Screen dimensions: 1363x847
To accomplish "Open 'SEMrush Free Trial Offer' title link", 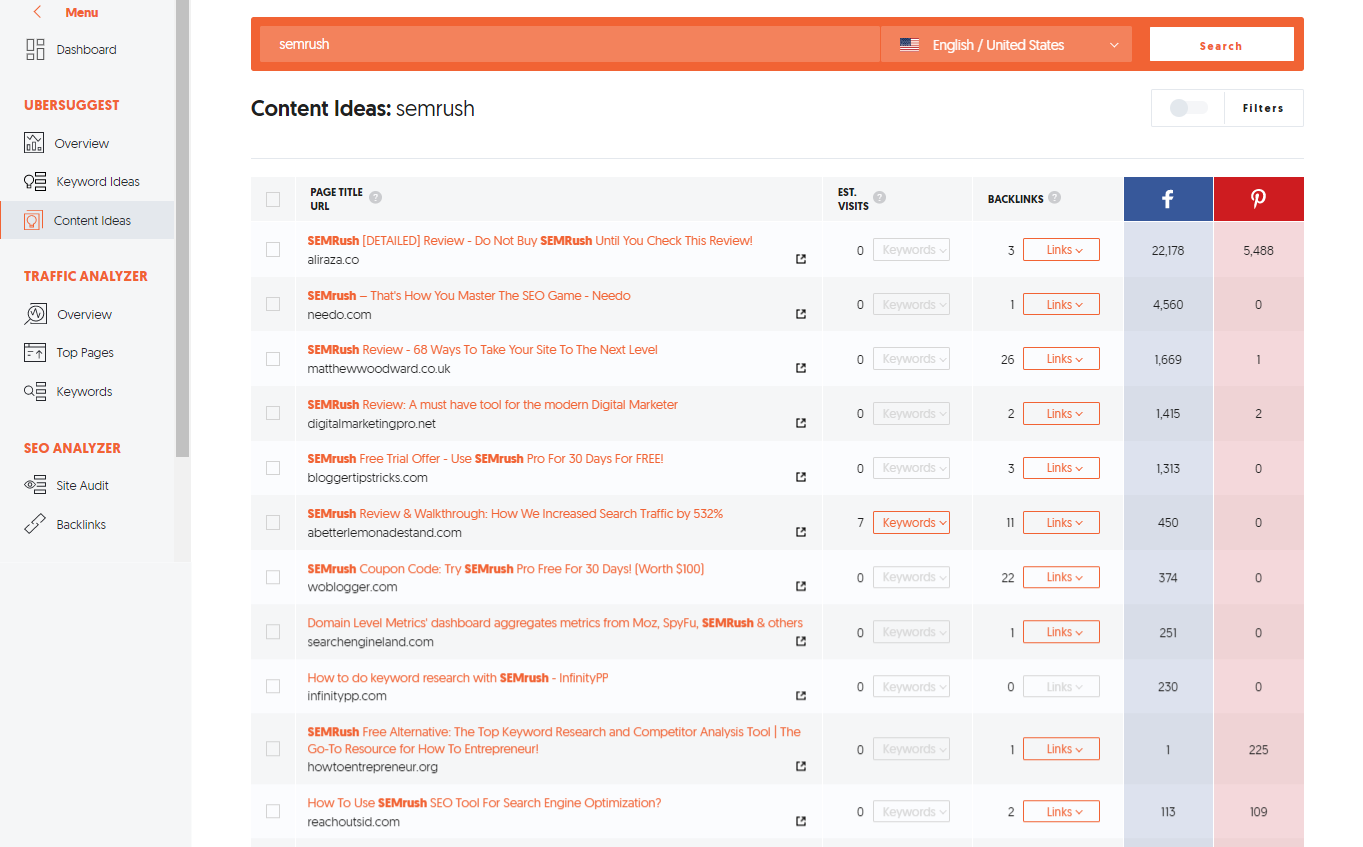I will tap(485, 459).
